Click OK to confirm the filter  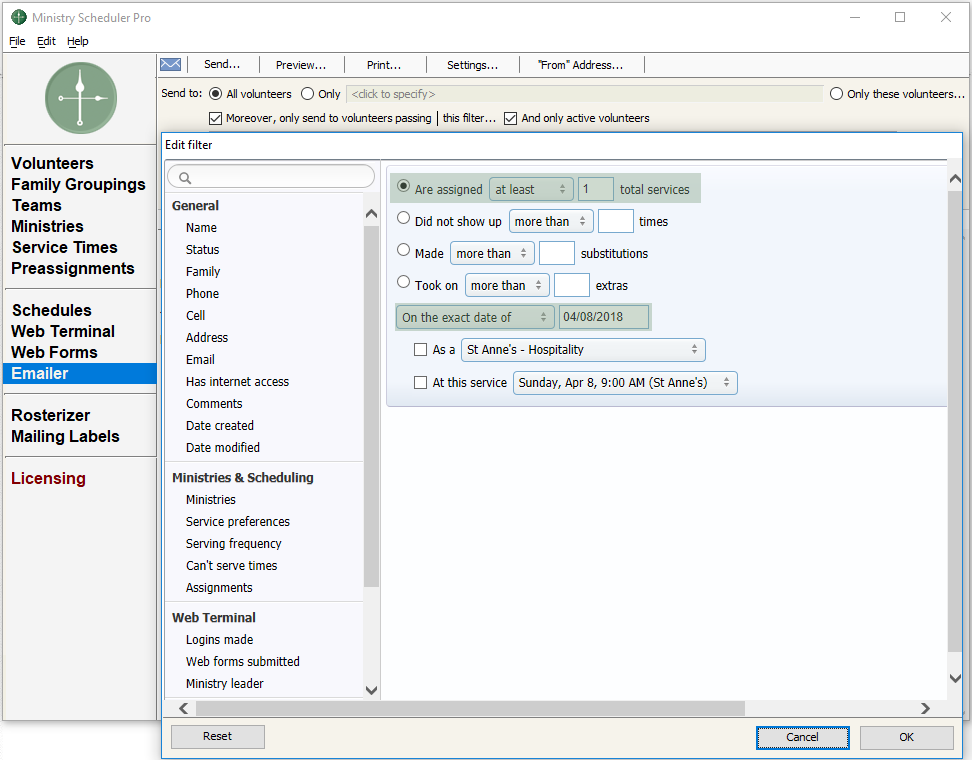tap(906, 737)
